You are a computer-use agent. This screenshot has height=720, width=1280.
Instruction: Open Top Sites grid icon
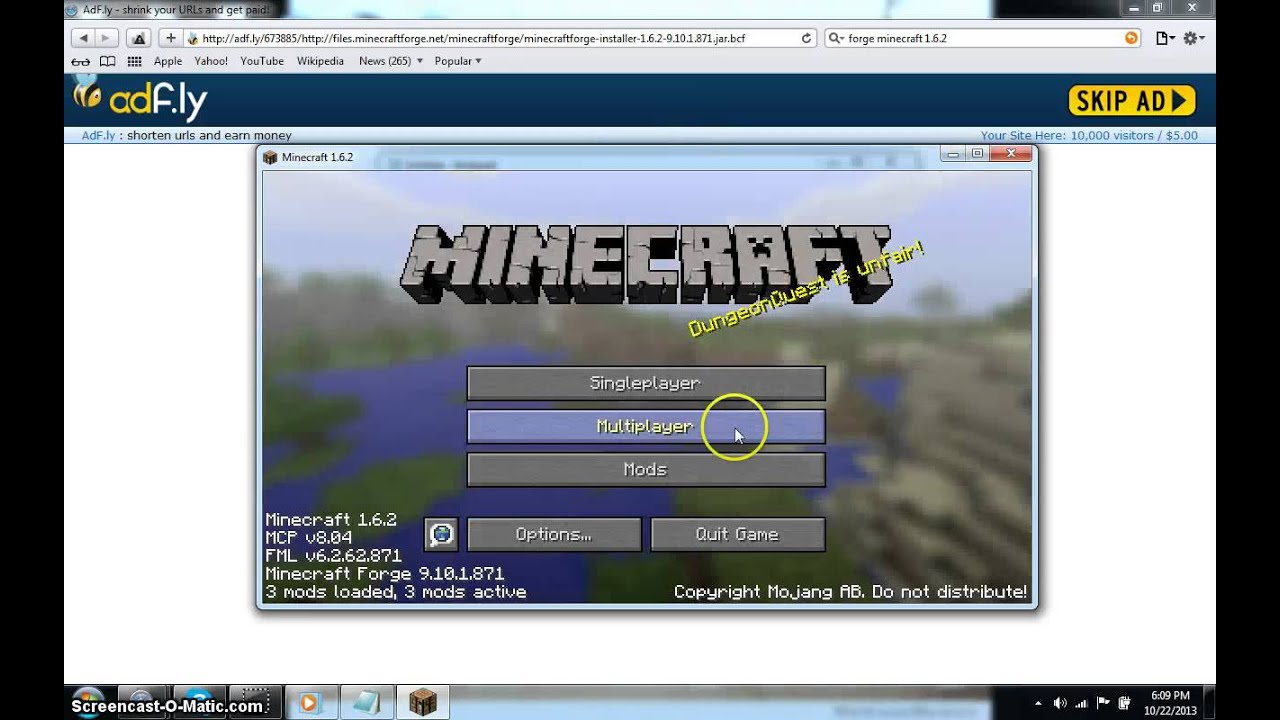[134, 61]
